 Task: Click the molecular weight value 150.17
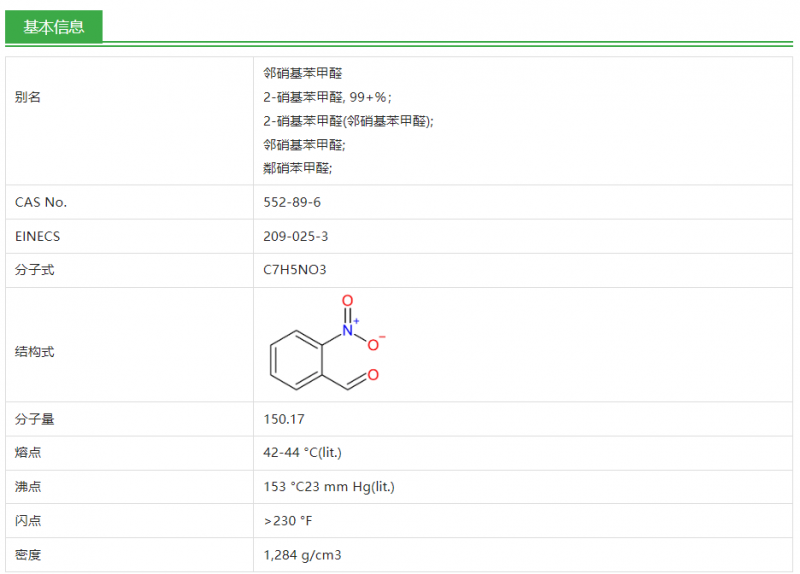pos(284,419)
